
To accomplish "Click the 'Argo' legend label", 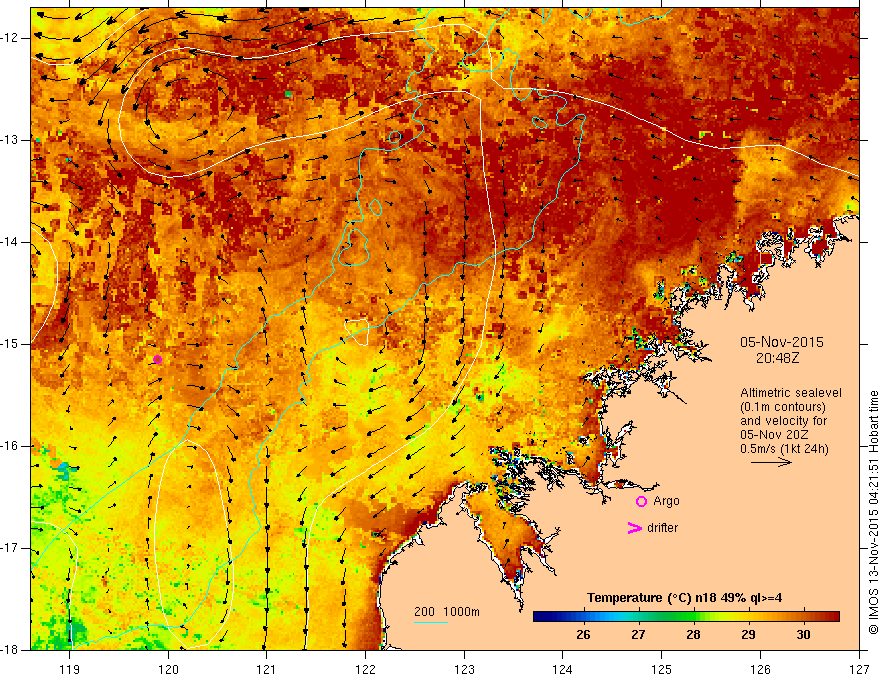I will pyautogui.click(x=666, y=501).
